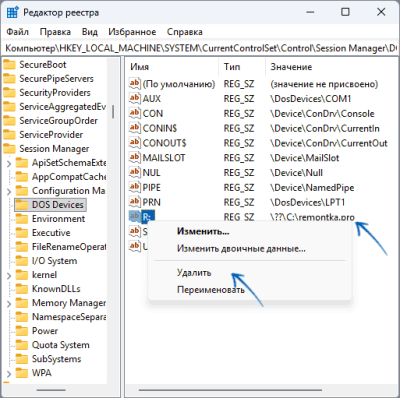Click the tree pane vertical scrollbar thumb
This screenshot has height=398, width=400.
(x=113, y=112)
